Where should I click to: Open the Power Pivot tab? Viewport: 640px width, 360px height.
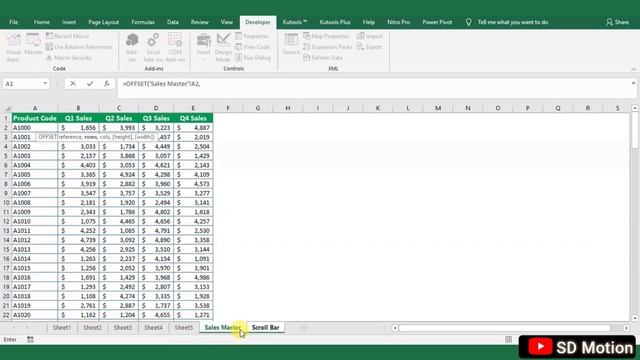pos(437,22)
